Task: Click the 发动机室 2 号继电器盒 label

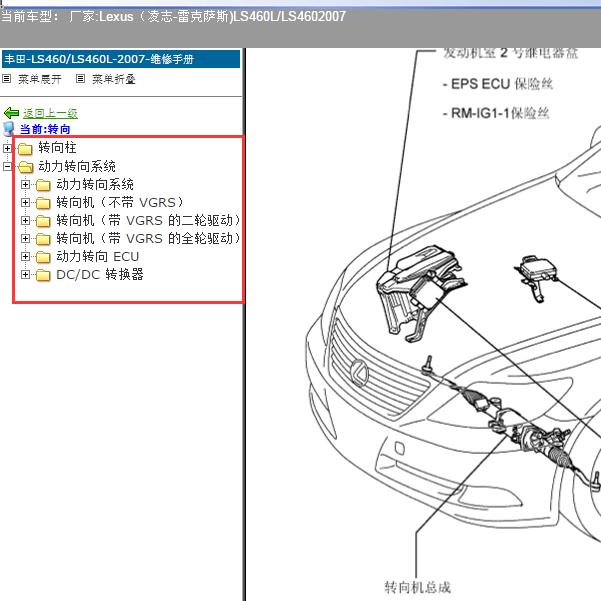Action: click(x=510, y=53)
